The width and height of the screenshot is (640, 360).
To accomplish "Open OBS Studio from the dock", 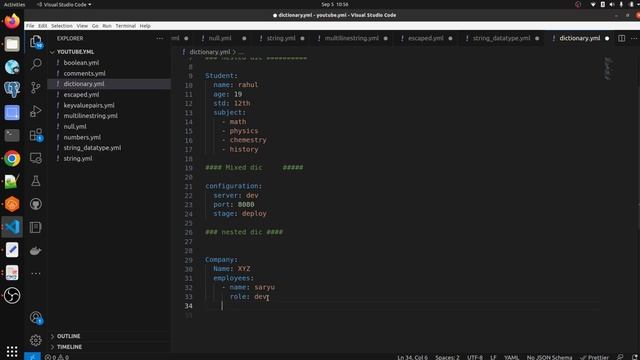I will tap(12, 296).
